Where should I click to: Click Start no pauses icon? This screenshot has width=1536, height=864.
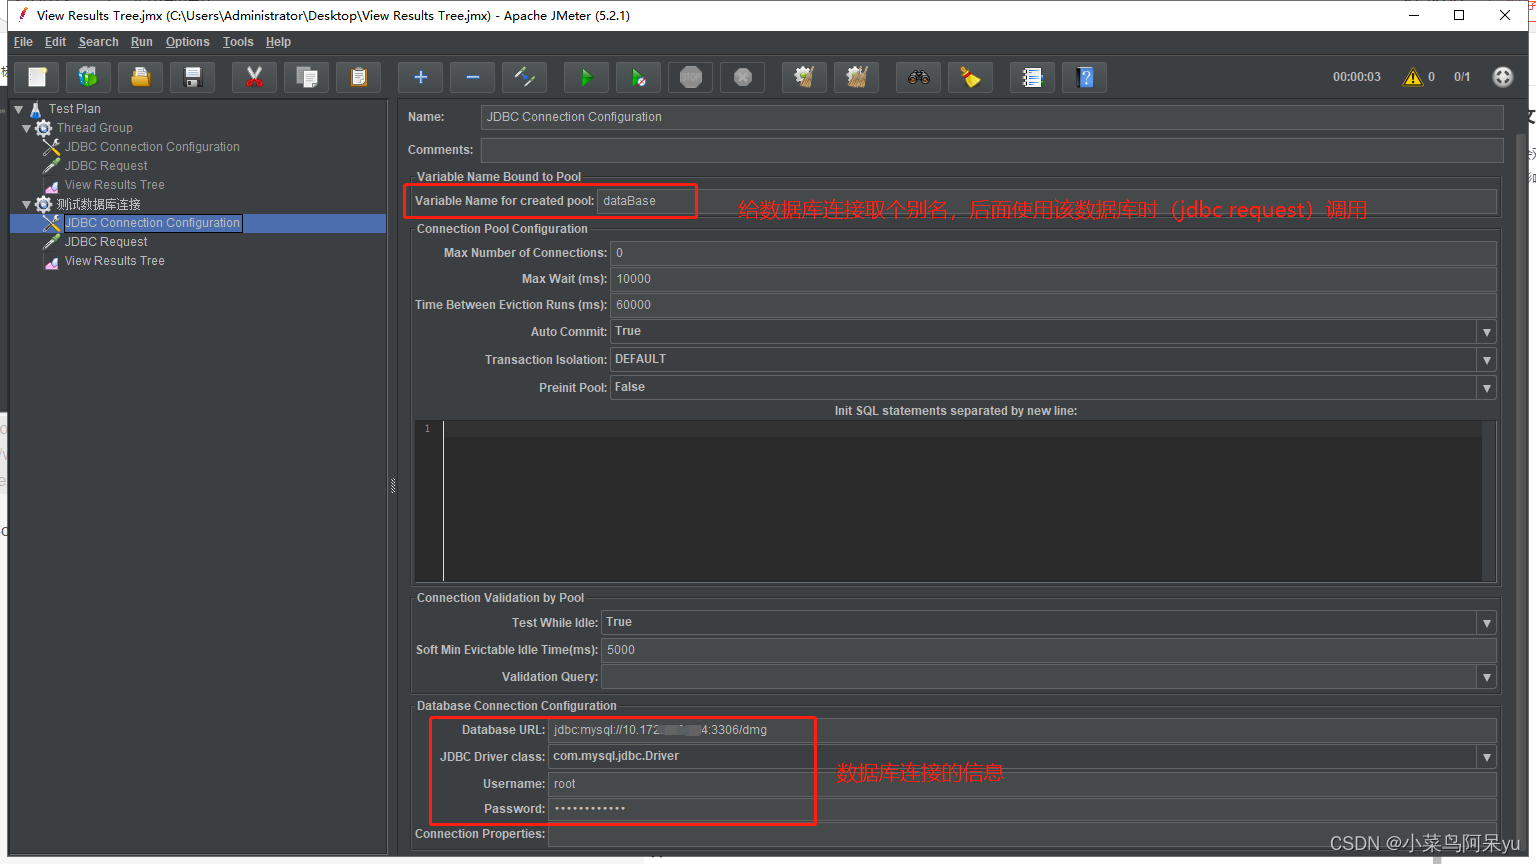[x=638, y=77]
